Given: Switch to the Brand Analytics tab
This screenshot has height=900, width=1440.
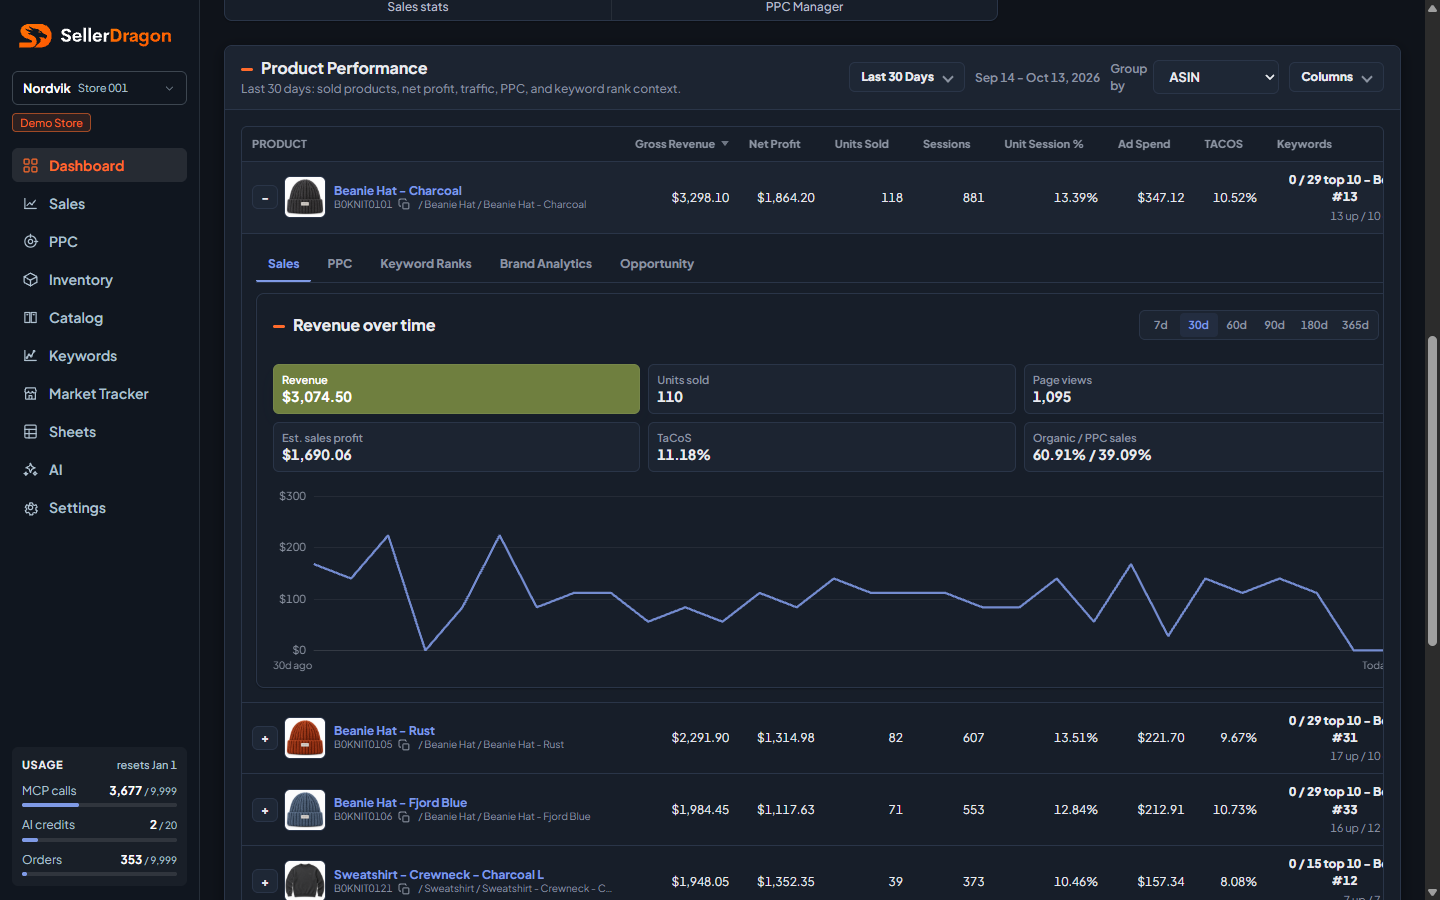Looking at the screenshot, I should click(x=546, y=264).
